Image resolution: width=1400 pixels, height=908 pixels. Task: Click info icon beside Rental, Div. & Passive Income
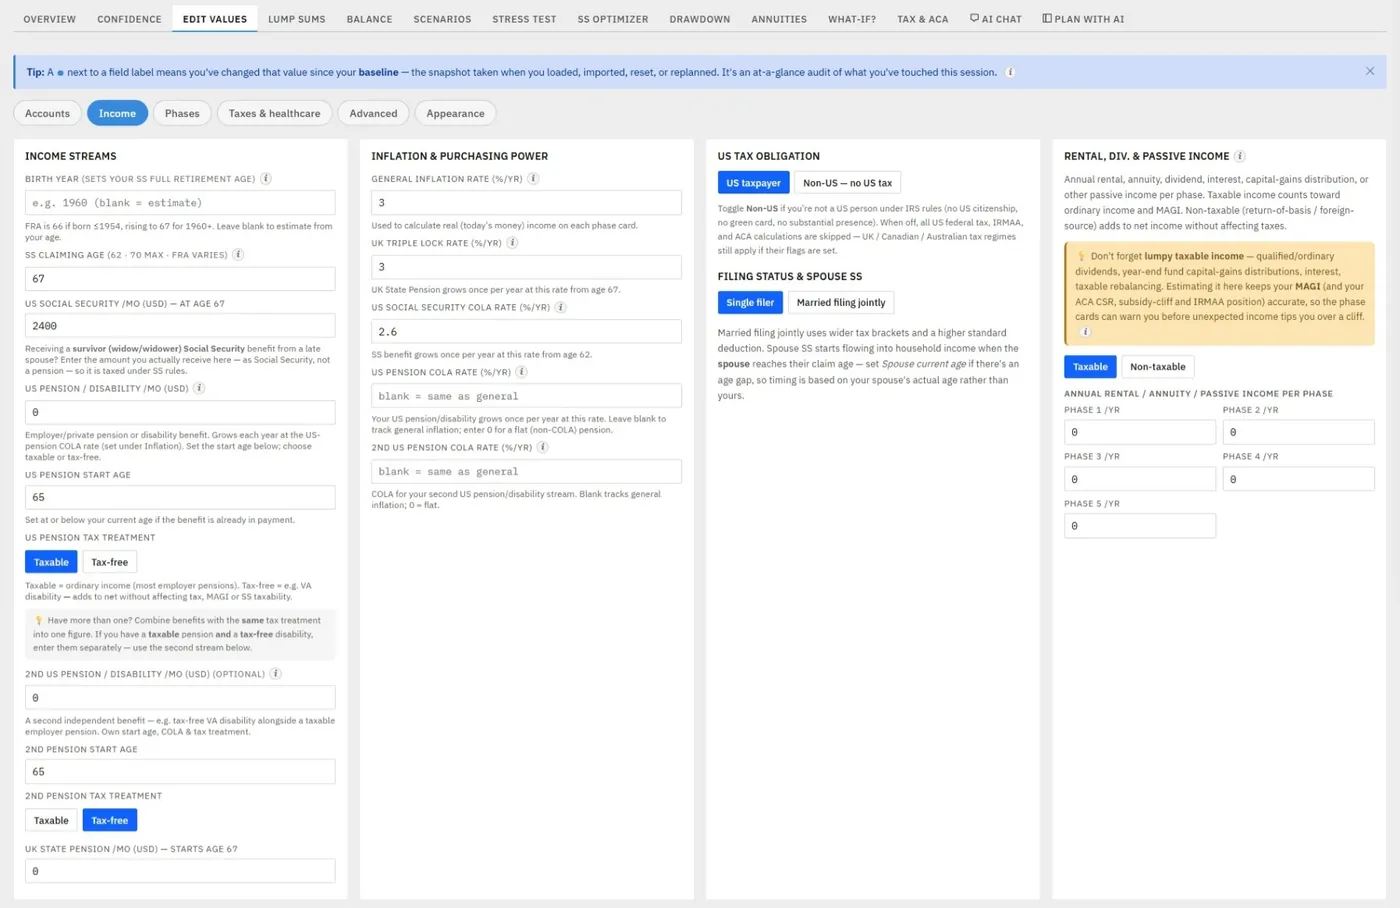click(1240, 156)
